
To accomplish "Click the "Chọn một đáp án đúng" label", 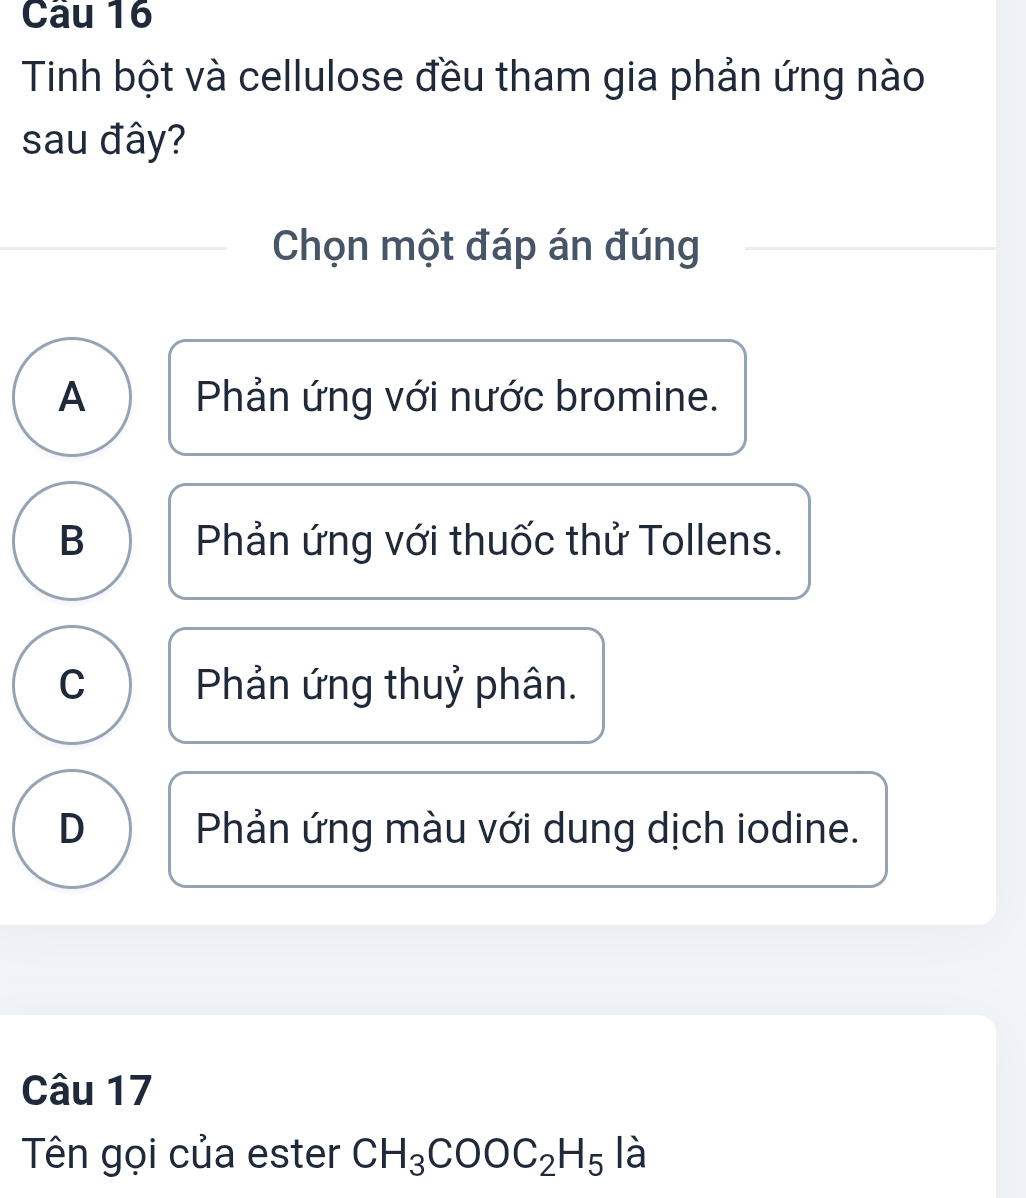I will (x=486, y=247).
